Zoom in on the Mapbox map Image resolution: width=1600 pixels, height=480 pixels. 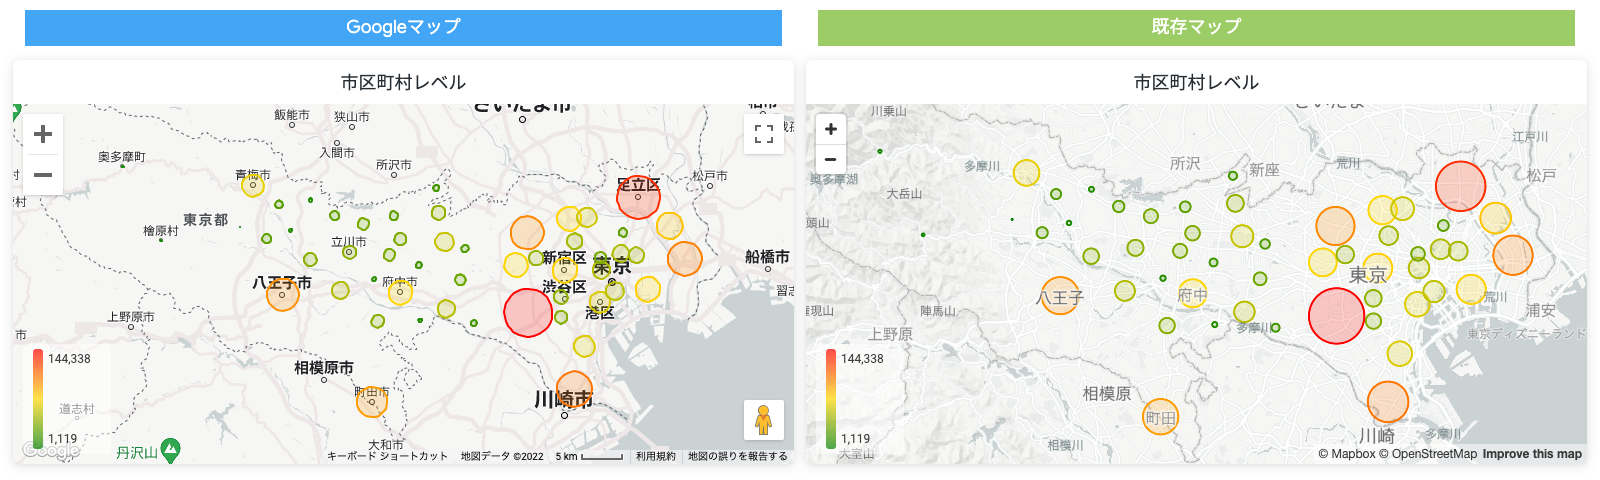click(831, 129)
